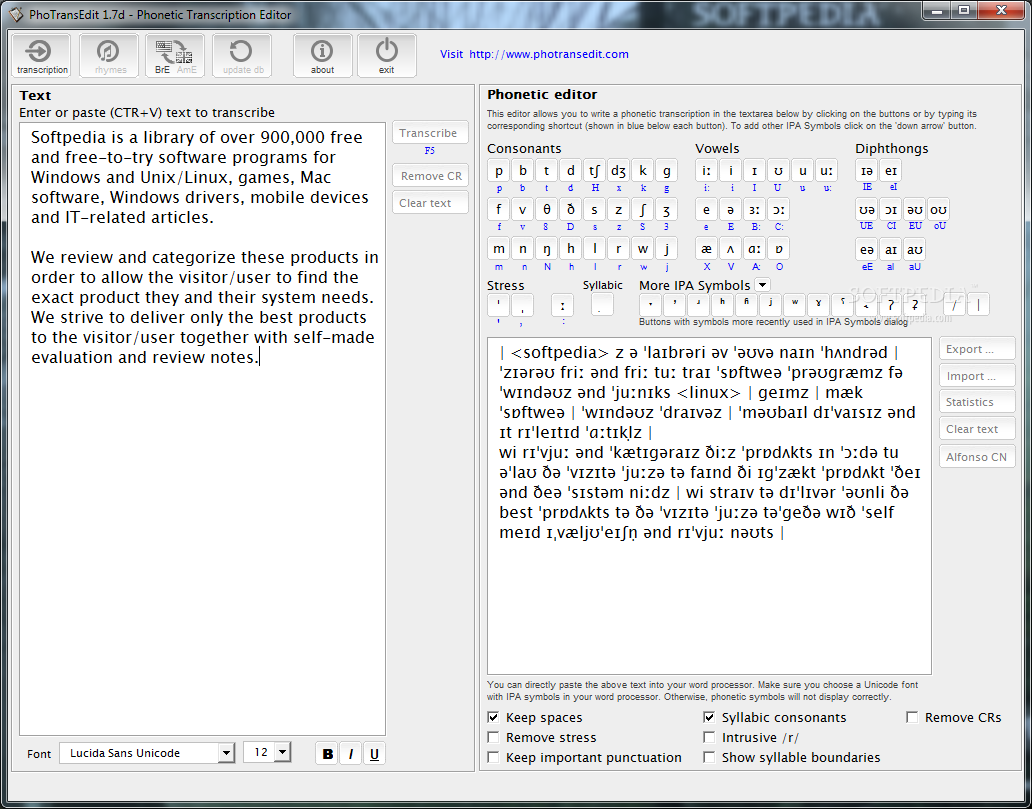Viewport: 1032px width, 809px height.
Task: Insert the glottal stop ʔ symbol button
Action: (890, 305)
